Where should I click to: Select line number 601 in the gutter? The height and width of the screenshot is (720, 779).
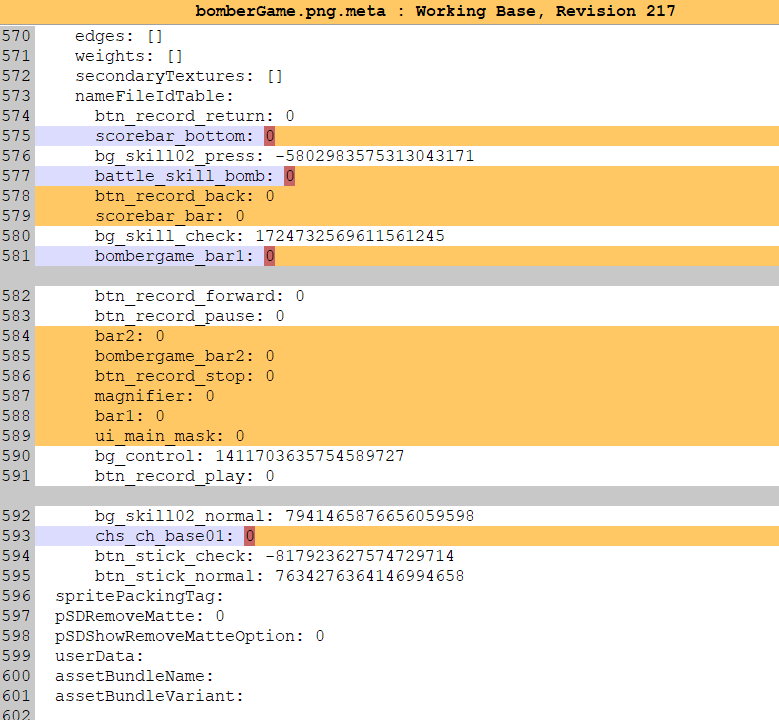pos(16,696)
